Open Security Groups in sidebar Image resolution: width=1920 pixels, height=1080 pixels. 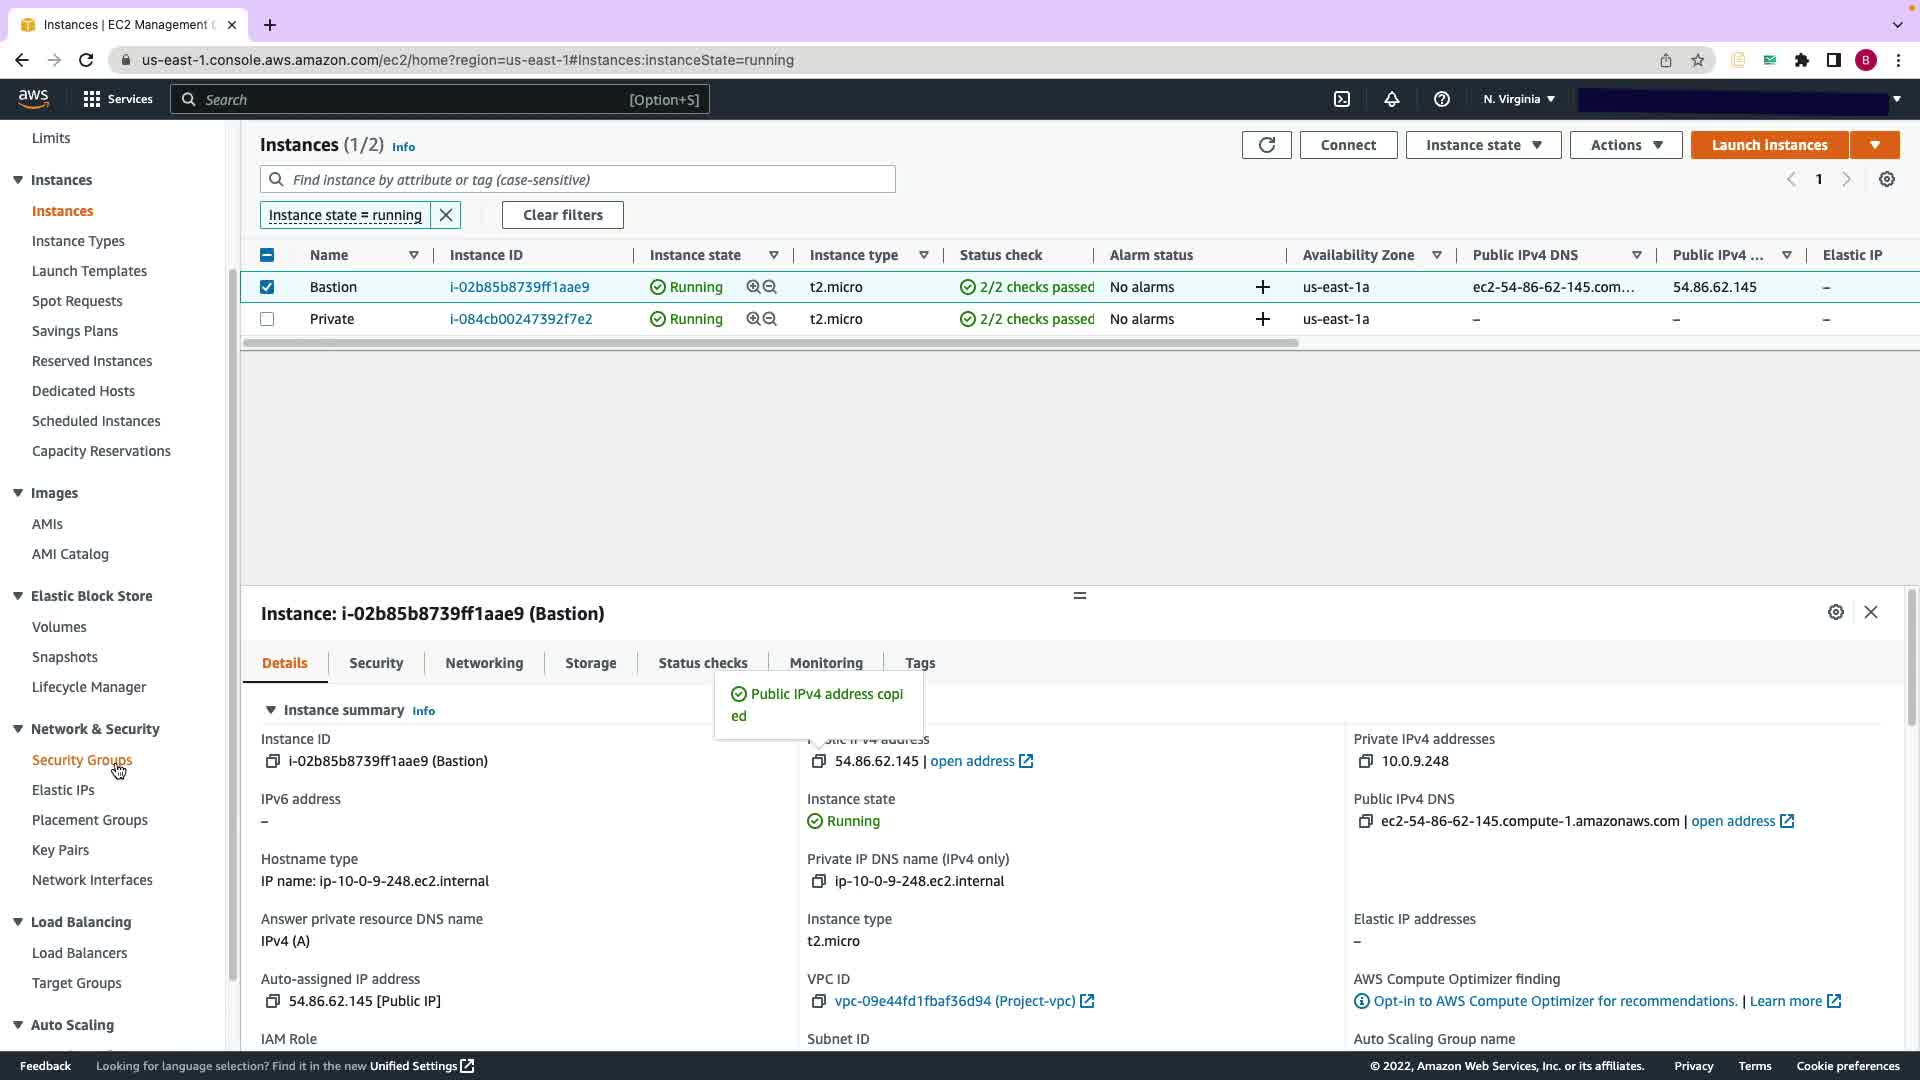[x=82, y=760]
